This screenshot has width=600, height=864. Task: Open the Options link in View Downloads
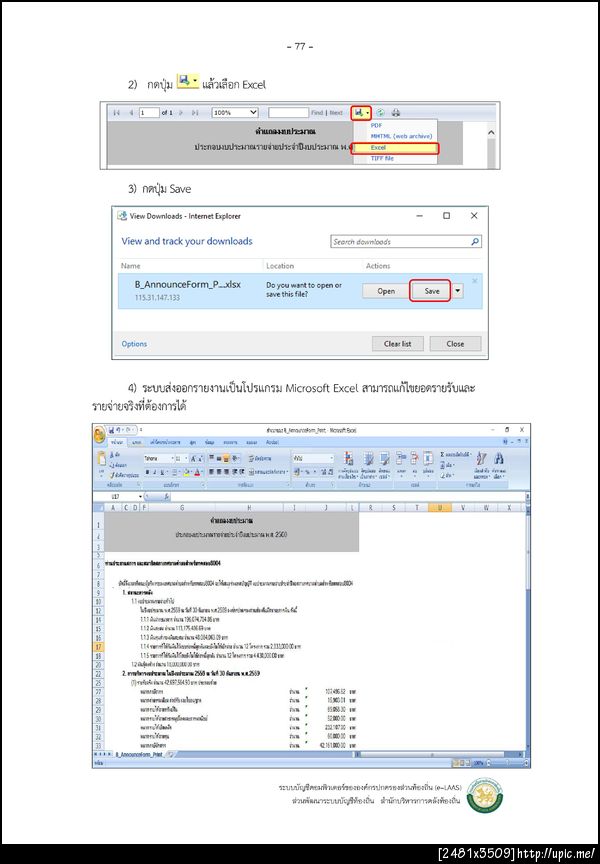pyautogui.click(x=134, y=344)
